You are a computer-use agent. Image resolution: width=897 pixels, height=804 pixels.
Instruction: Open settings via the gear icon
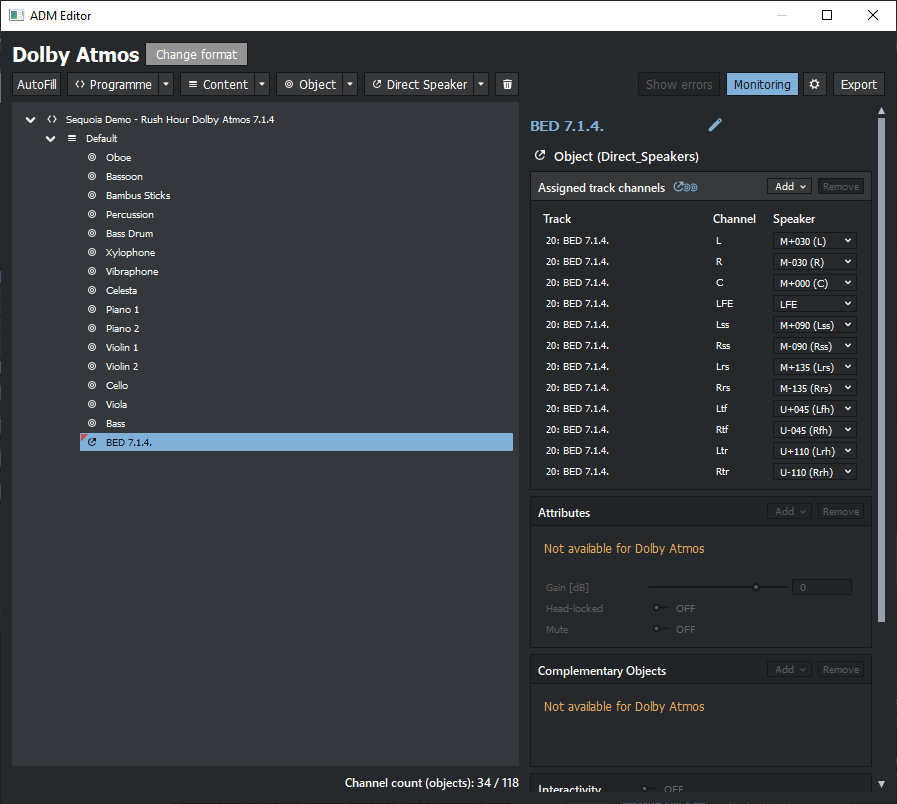[x=815, y=85]
